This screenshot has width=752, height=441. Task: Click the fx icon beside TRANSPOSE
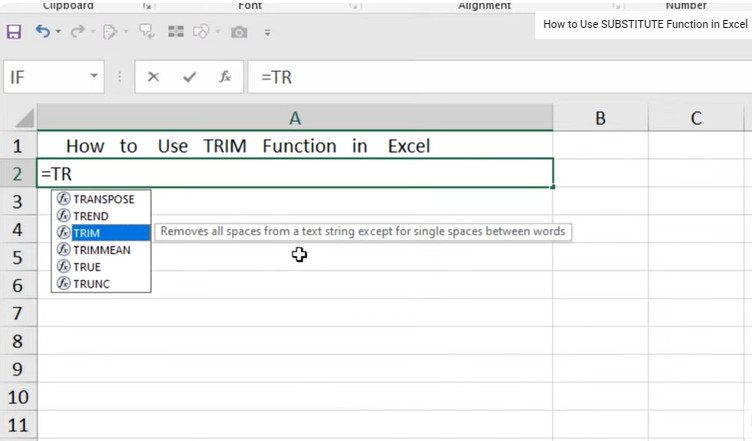[x=63, y=198]
